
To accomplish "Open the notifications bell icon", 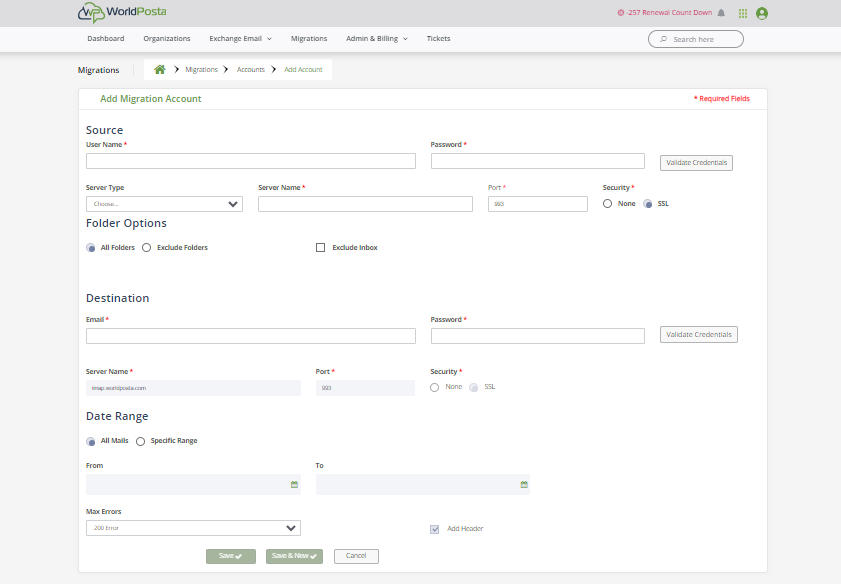I will (721, 13).
